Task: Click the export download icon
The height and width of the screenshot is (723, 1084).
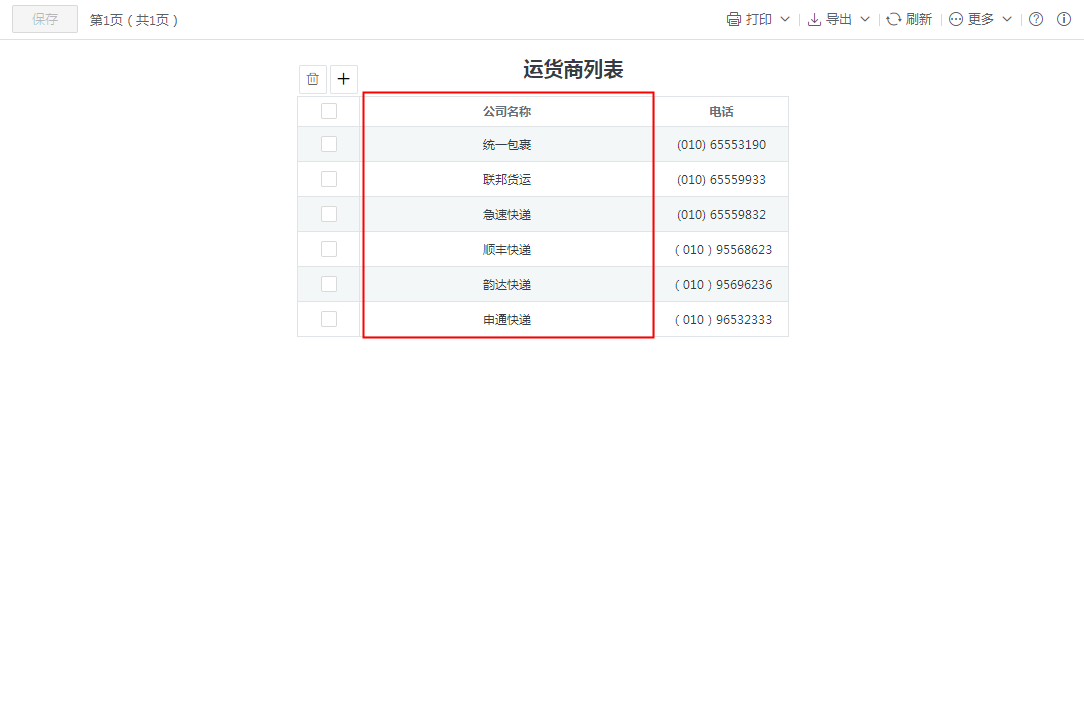Action: (814, 19)
